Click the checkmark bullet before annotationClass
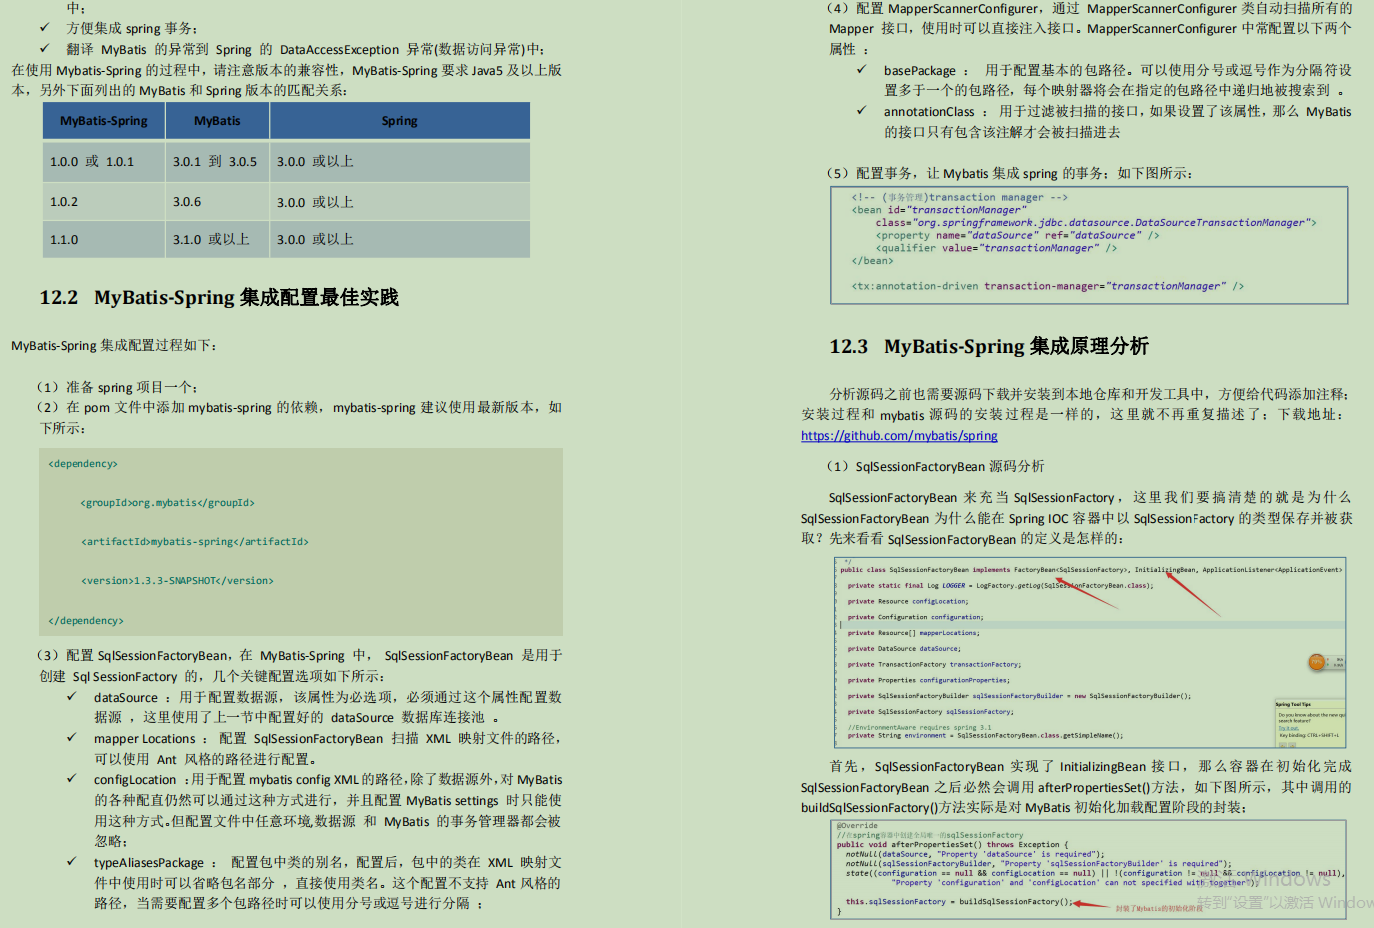The height and width of the screenshot is (928, 1374). click(x=861, y=111)
